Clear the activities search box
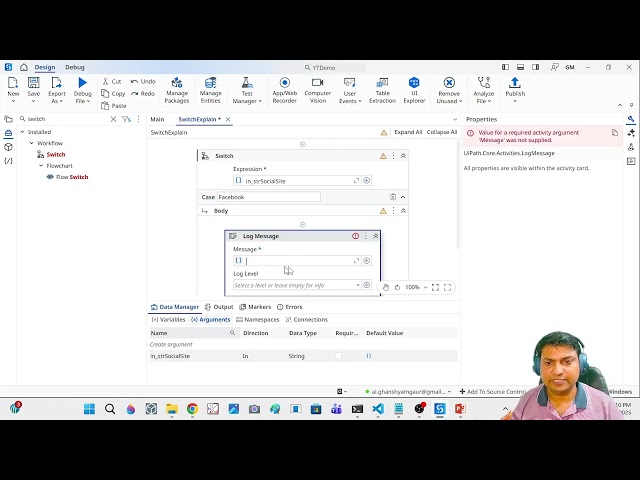 [x=113, y=119]
